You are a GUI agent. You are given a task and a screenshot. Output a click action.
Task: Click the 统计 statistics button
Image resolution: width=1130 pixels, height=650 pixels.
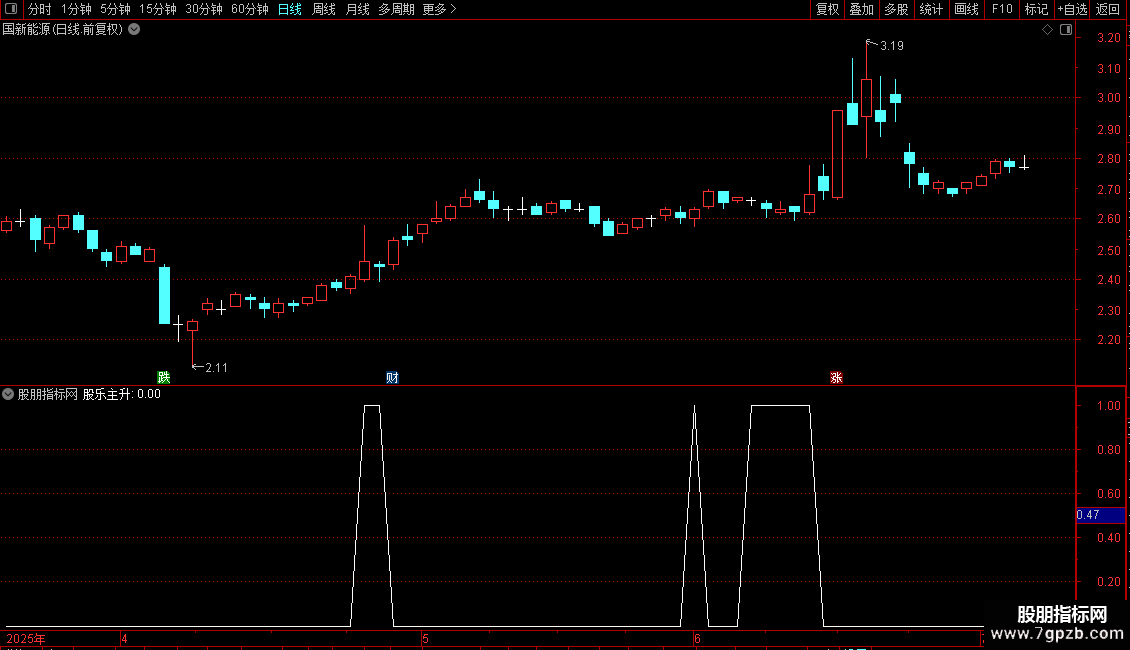931,9
